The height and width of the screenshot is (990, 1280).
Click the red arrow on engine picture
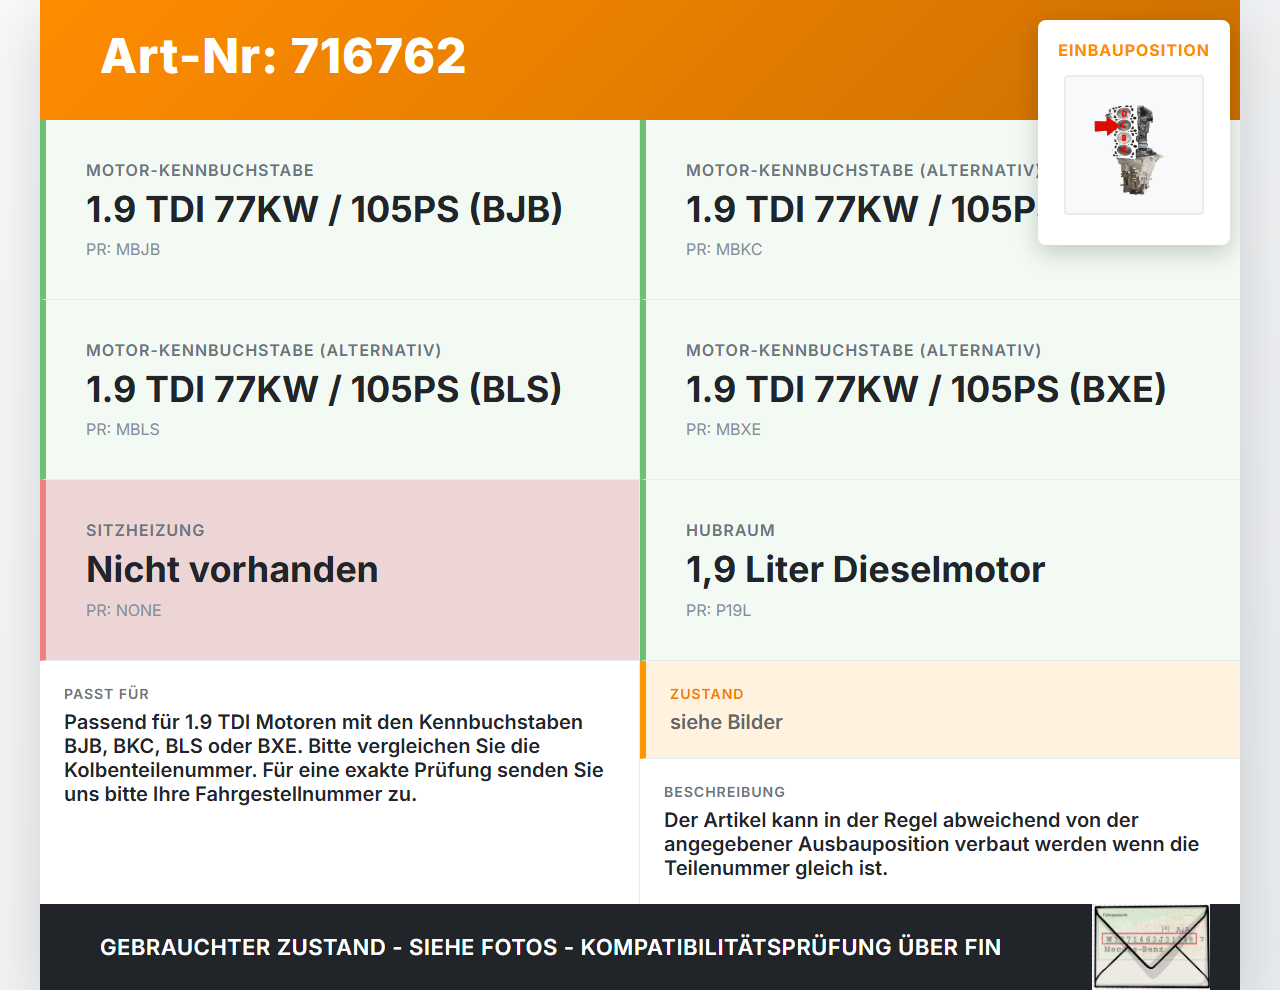pos(1105,126)
